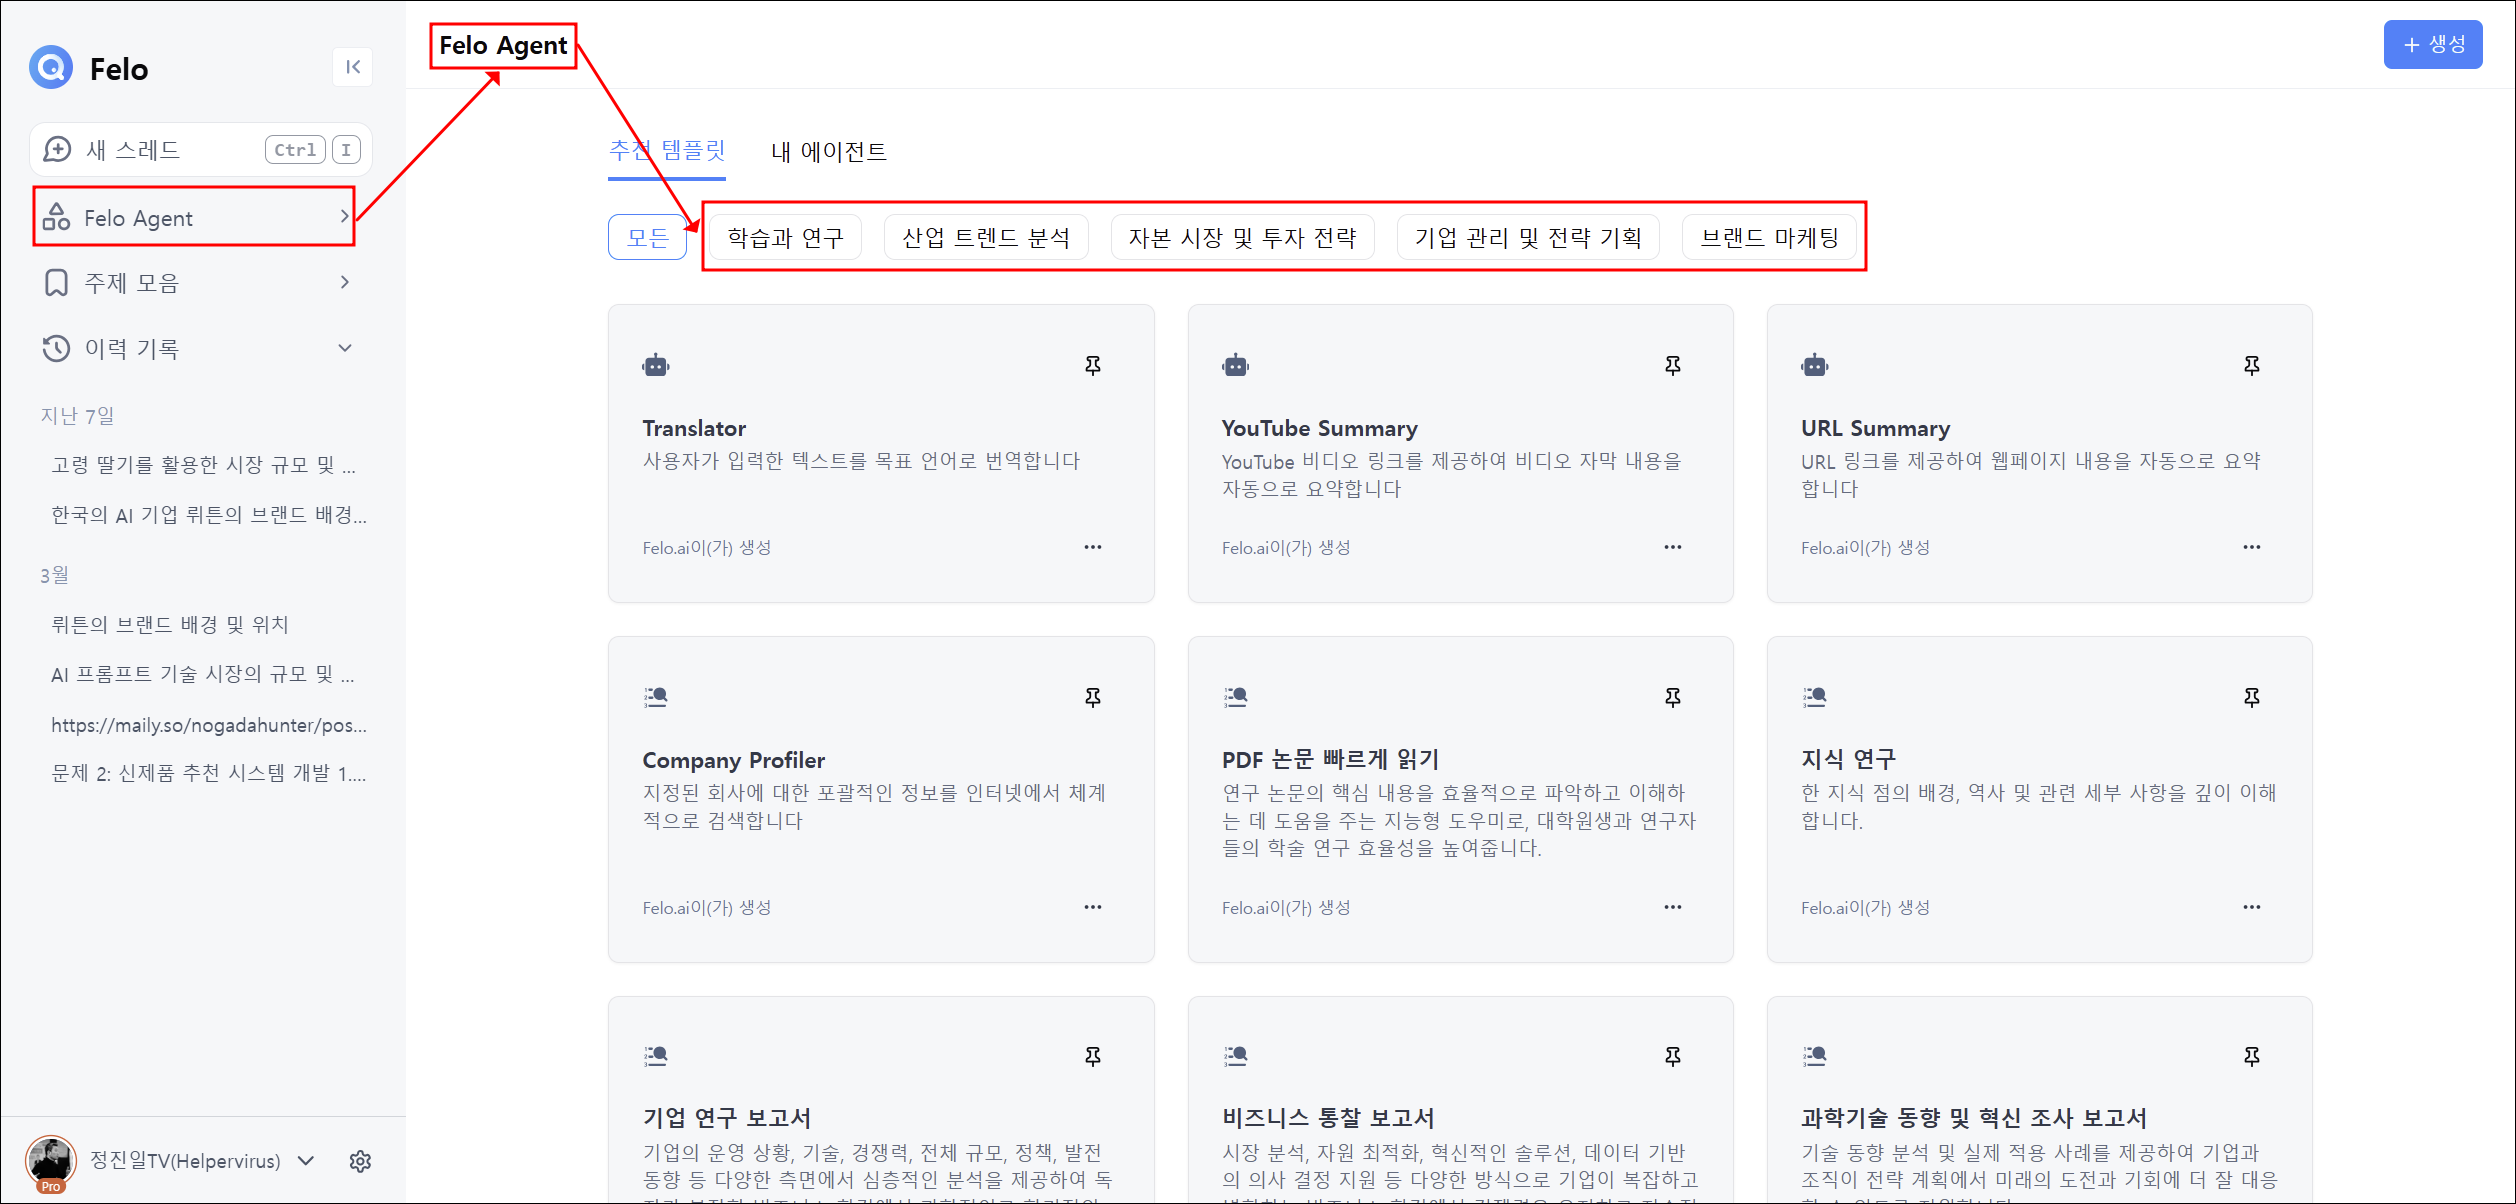Open more options on 지식 연구 card
Image resolution: width=2516 pixels, height=1204 pixels.
coord(2252,907)
